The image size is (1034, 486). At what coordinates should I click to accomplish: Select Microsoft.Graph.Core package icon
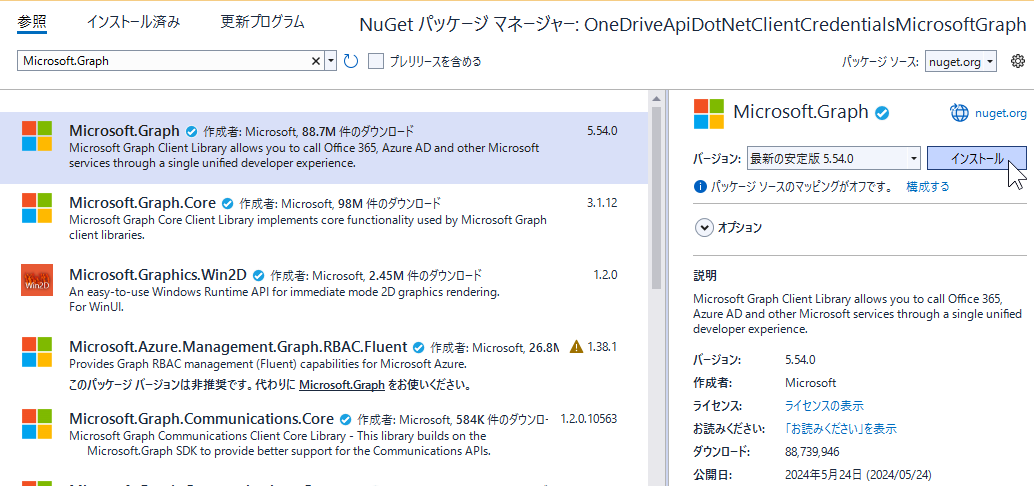pos(36,208)
